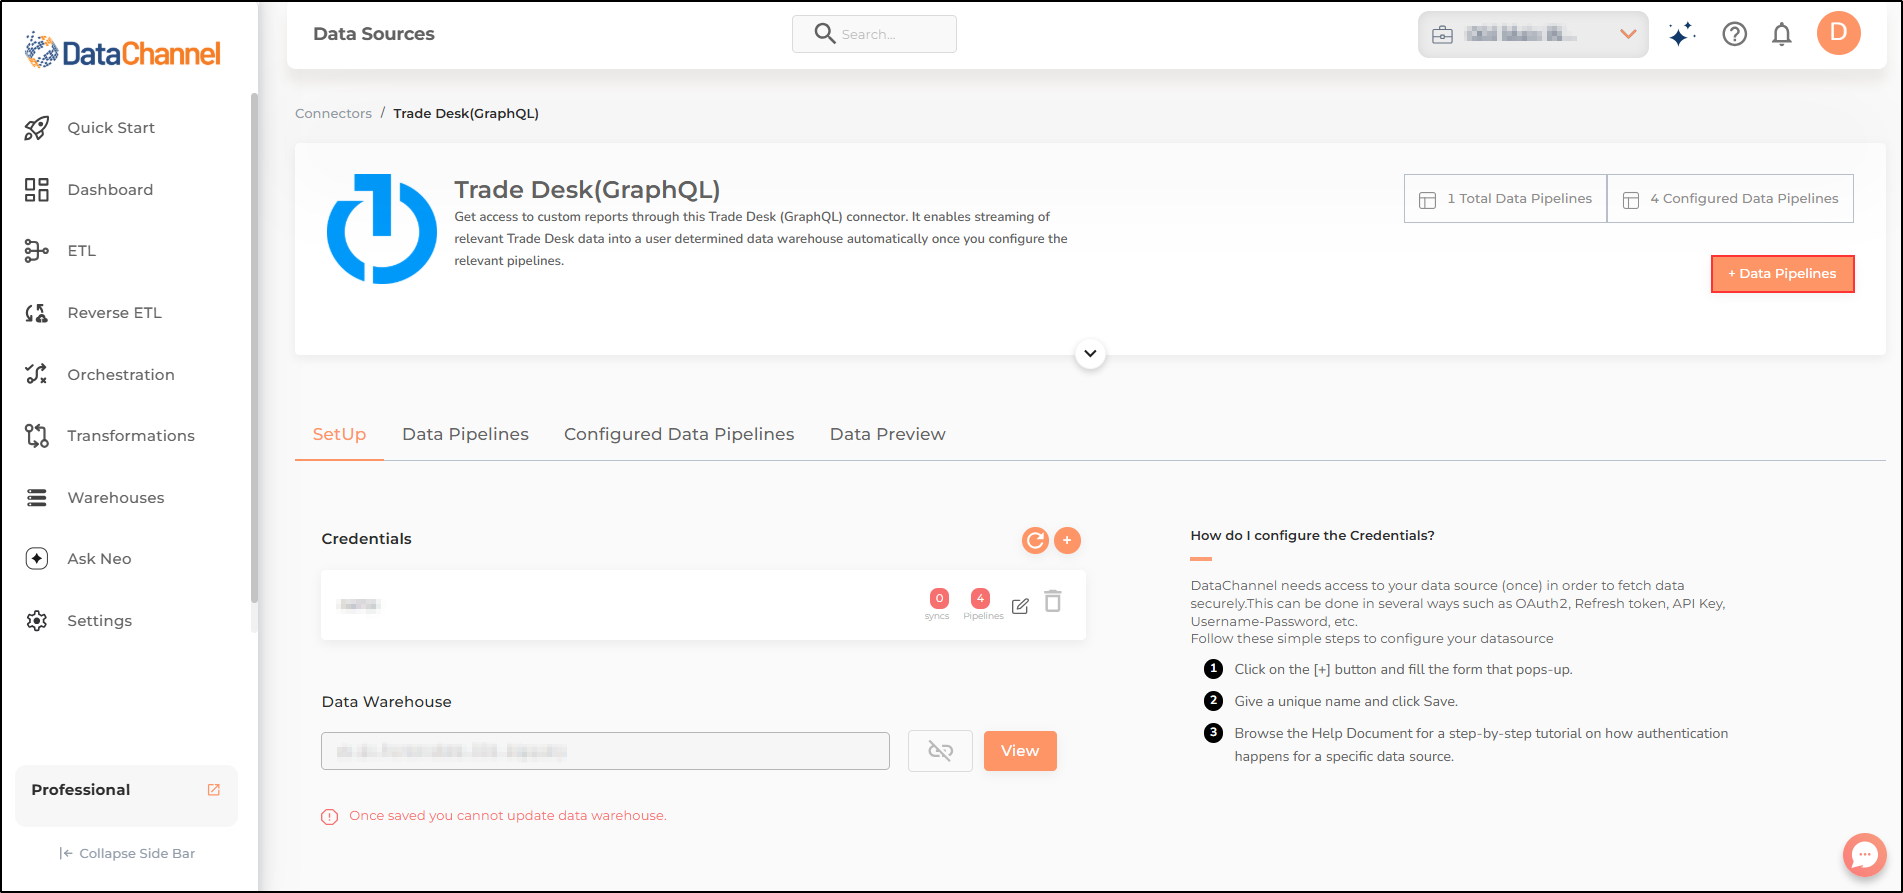
Task: Click the syncs count badge
Action: pyautogui.click(x=939, y=599)
